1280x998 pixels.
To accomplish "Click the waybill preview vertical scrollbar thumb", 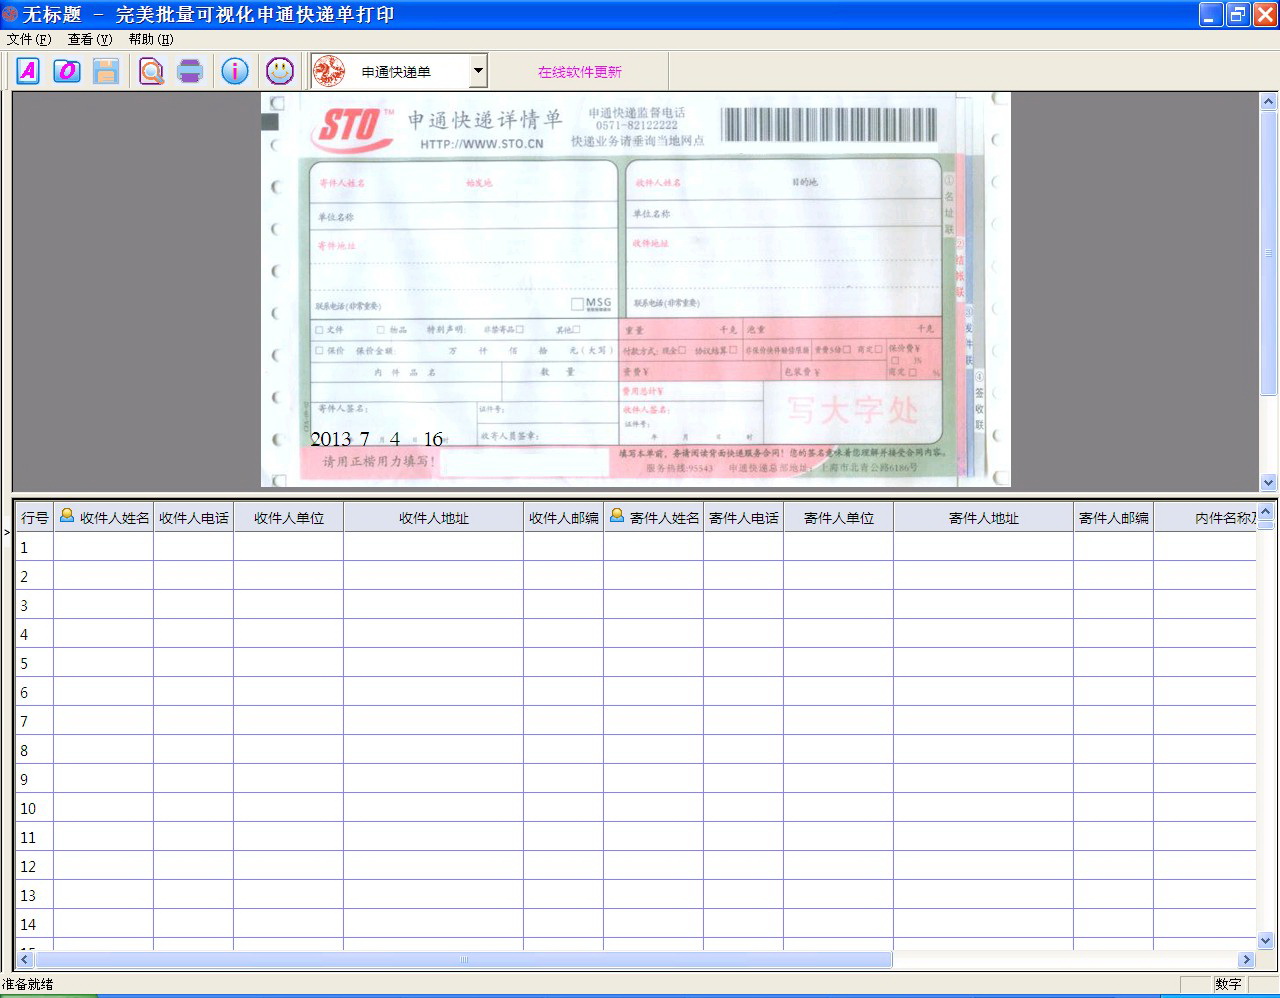I will [1269, 253].
